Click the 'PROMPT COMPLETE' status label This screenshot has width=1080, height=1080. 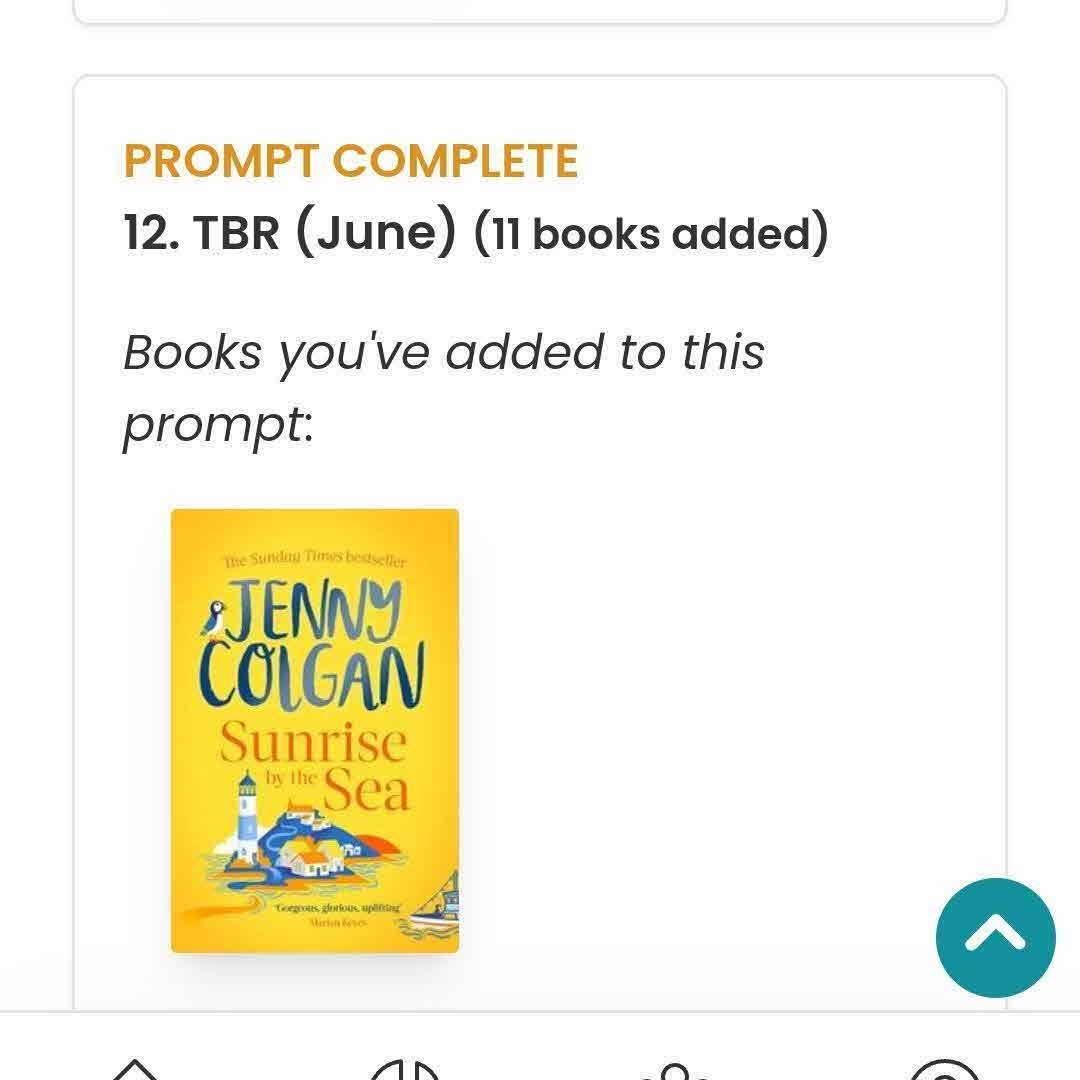click(351, 161)
